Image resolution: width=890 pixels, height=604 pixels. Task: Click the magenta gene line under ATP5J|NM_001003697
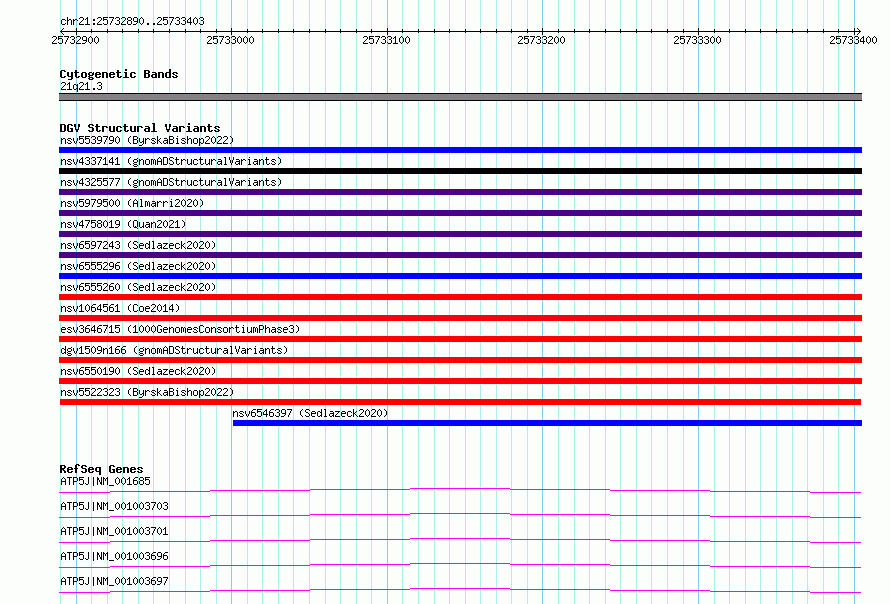point(460,590)
